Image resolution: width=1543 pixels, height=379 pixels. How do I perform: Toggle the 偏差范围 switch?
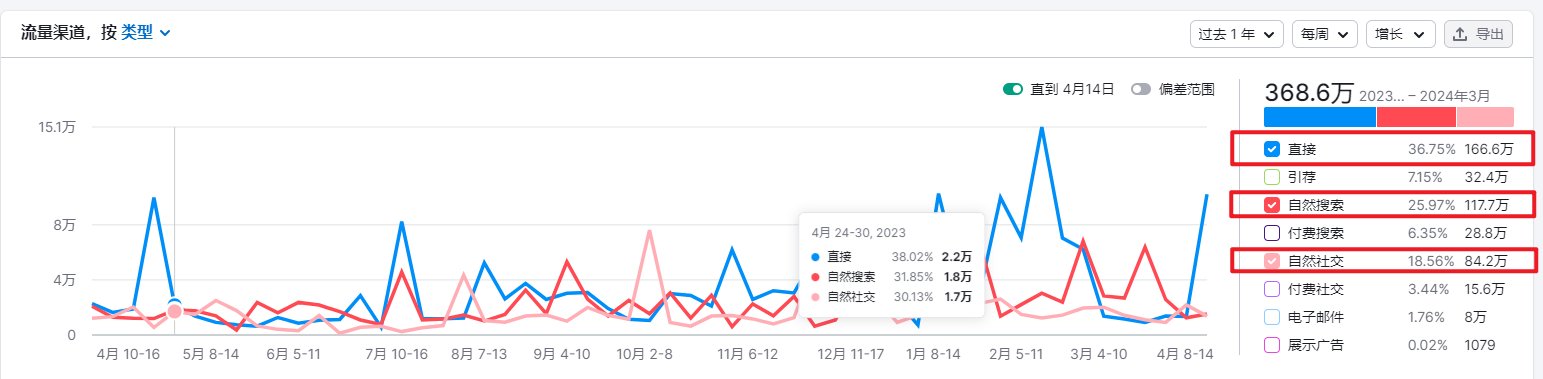[x=1140, y=89]
